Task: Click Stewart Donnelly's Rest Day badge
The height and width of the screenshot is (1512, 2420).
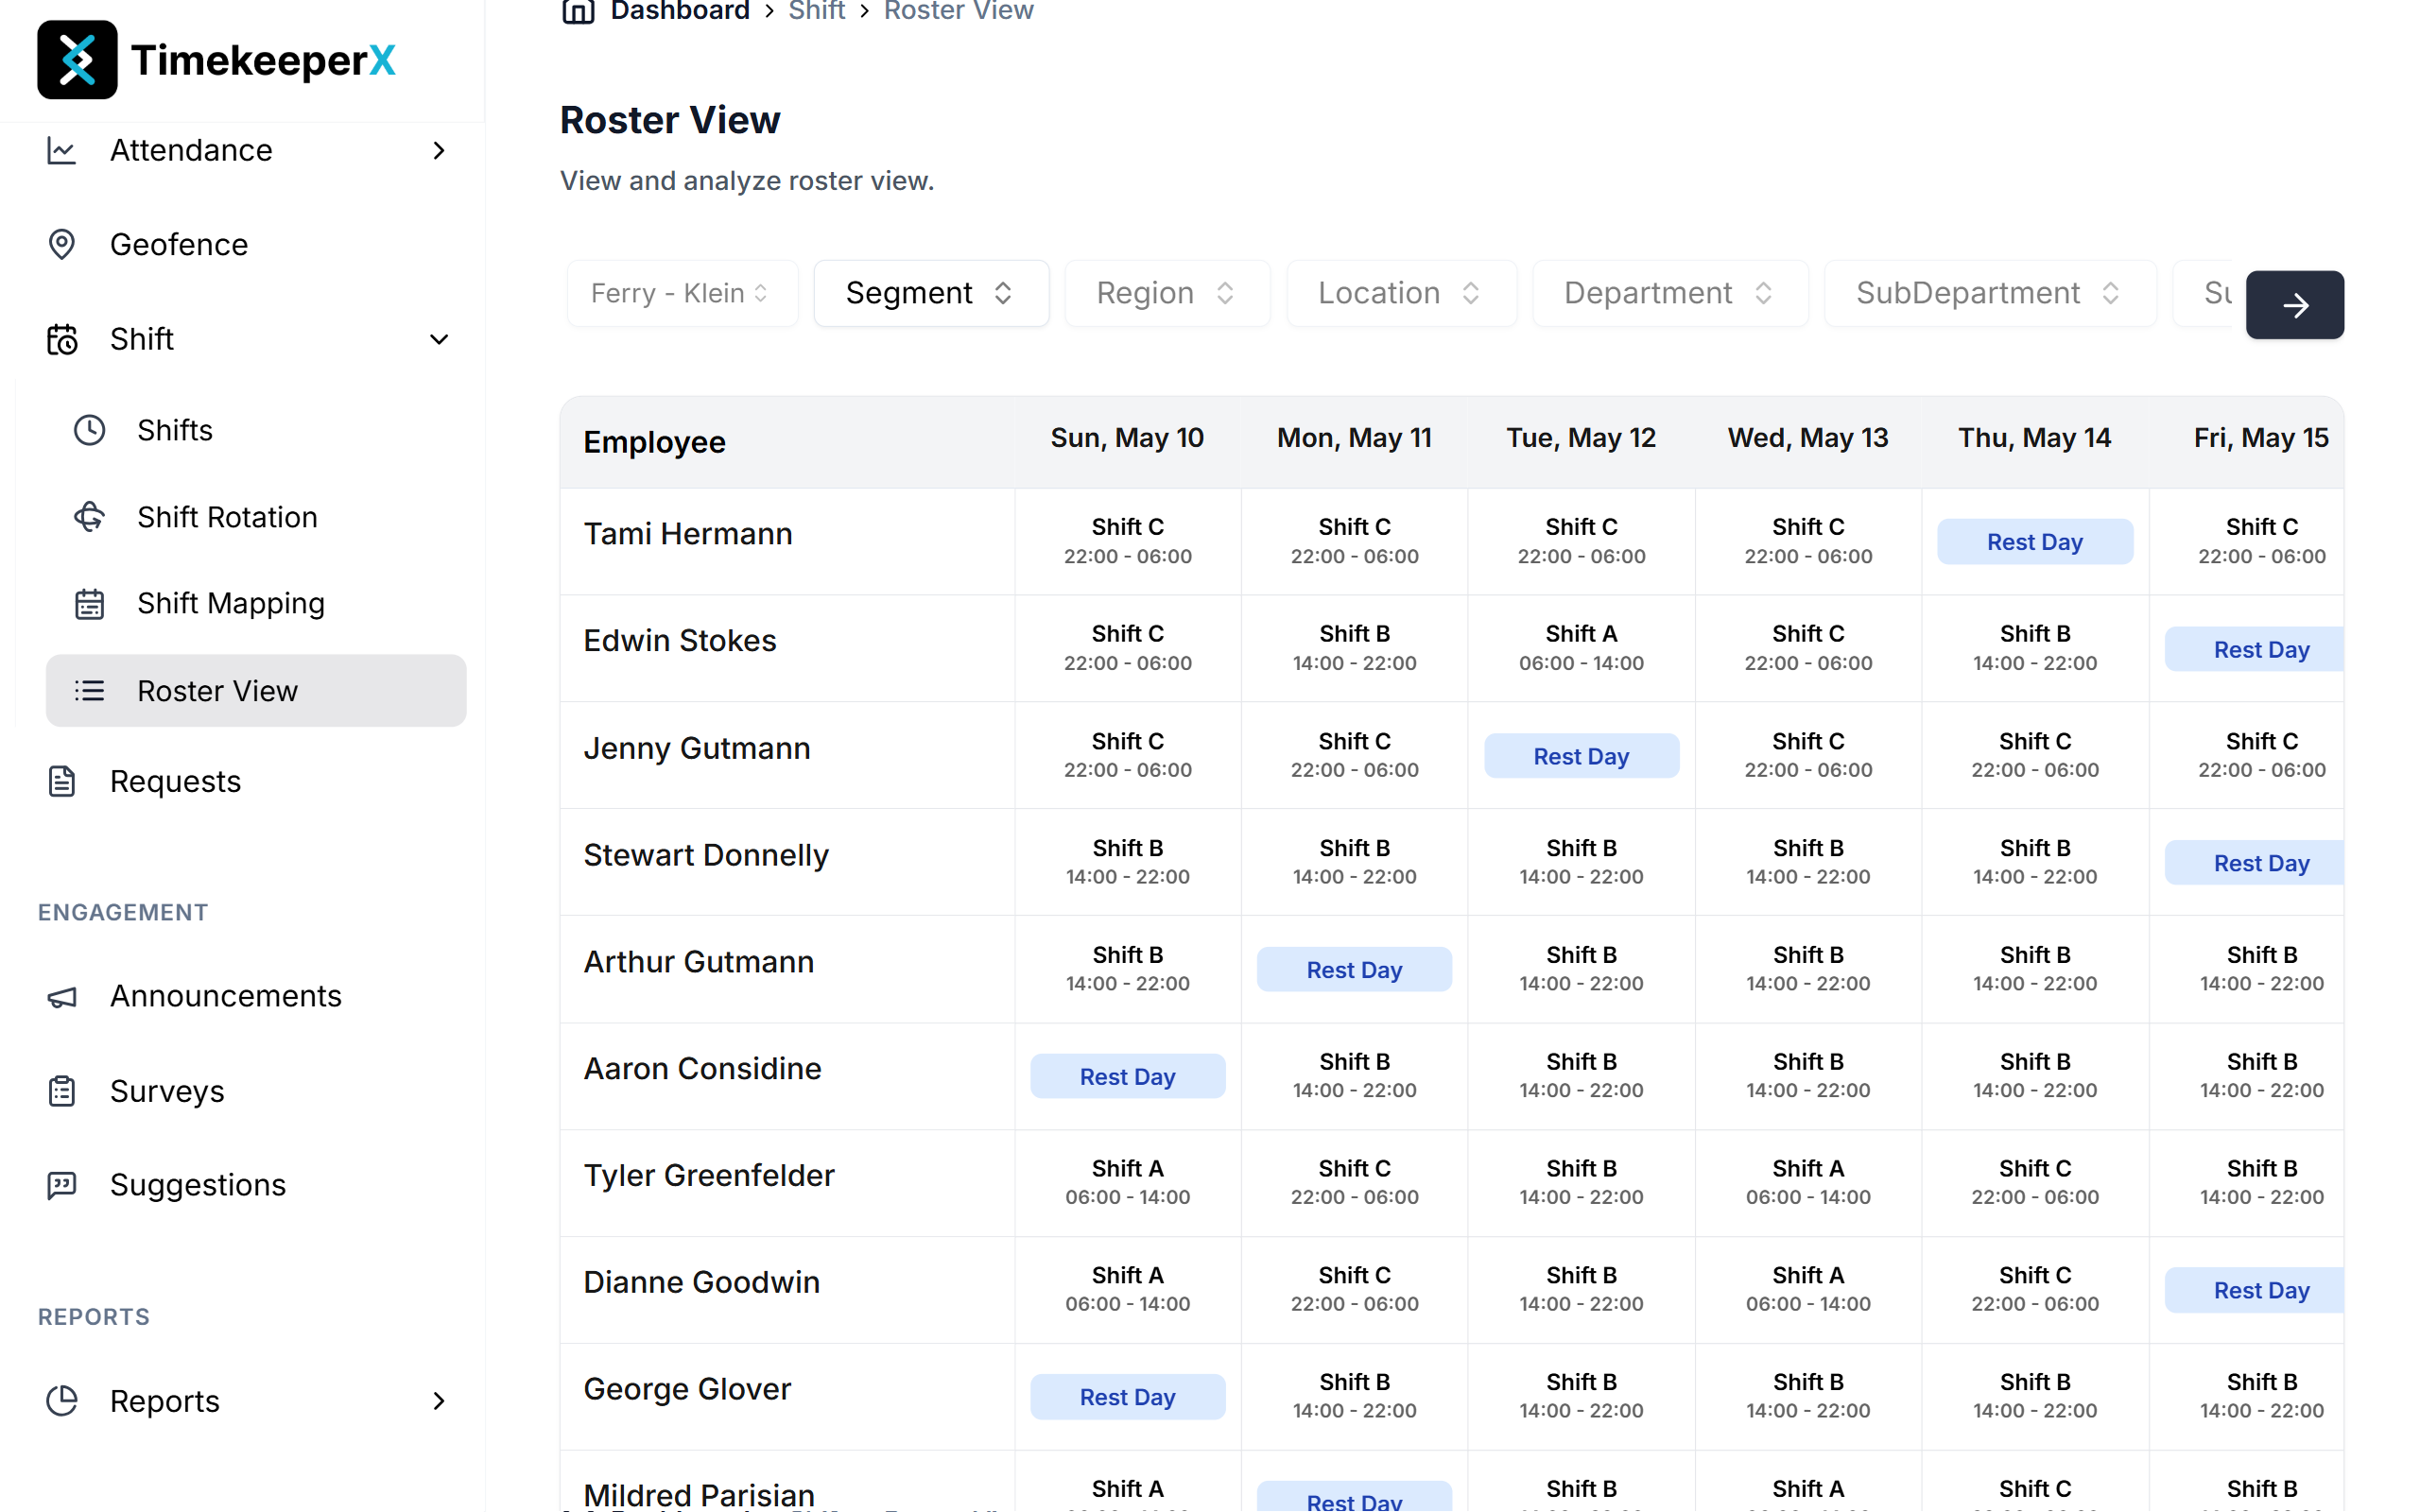Action: pyautogui.click(x=2254, y=862)
